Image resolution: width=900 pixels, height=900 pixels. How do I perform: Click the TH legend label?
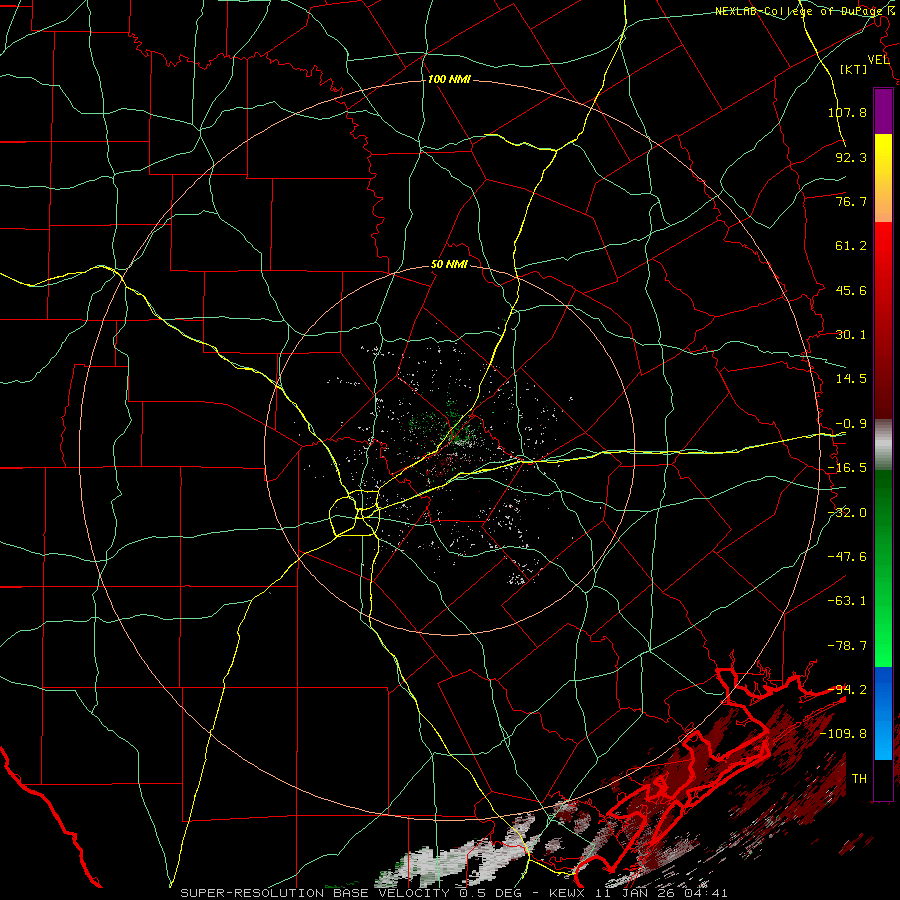point(859,778)
